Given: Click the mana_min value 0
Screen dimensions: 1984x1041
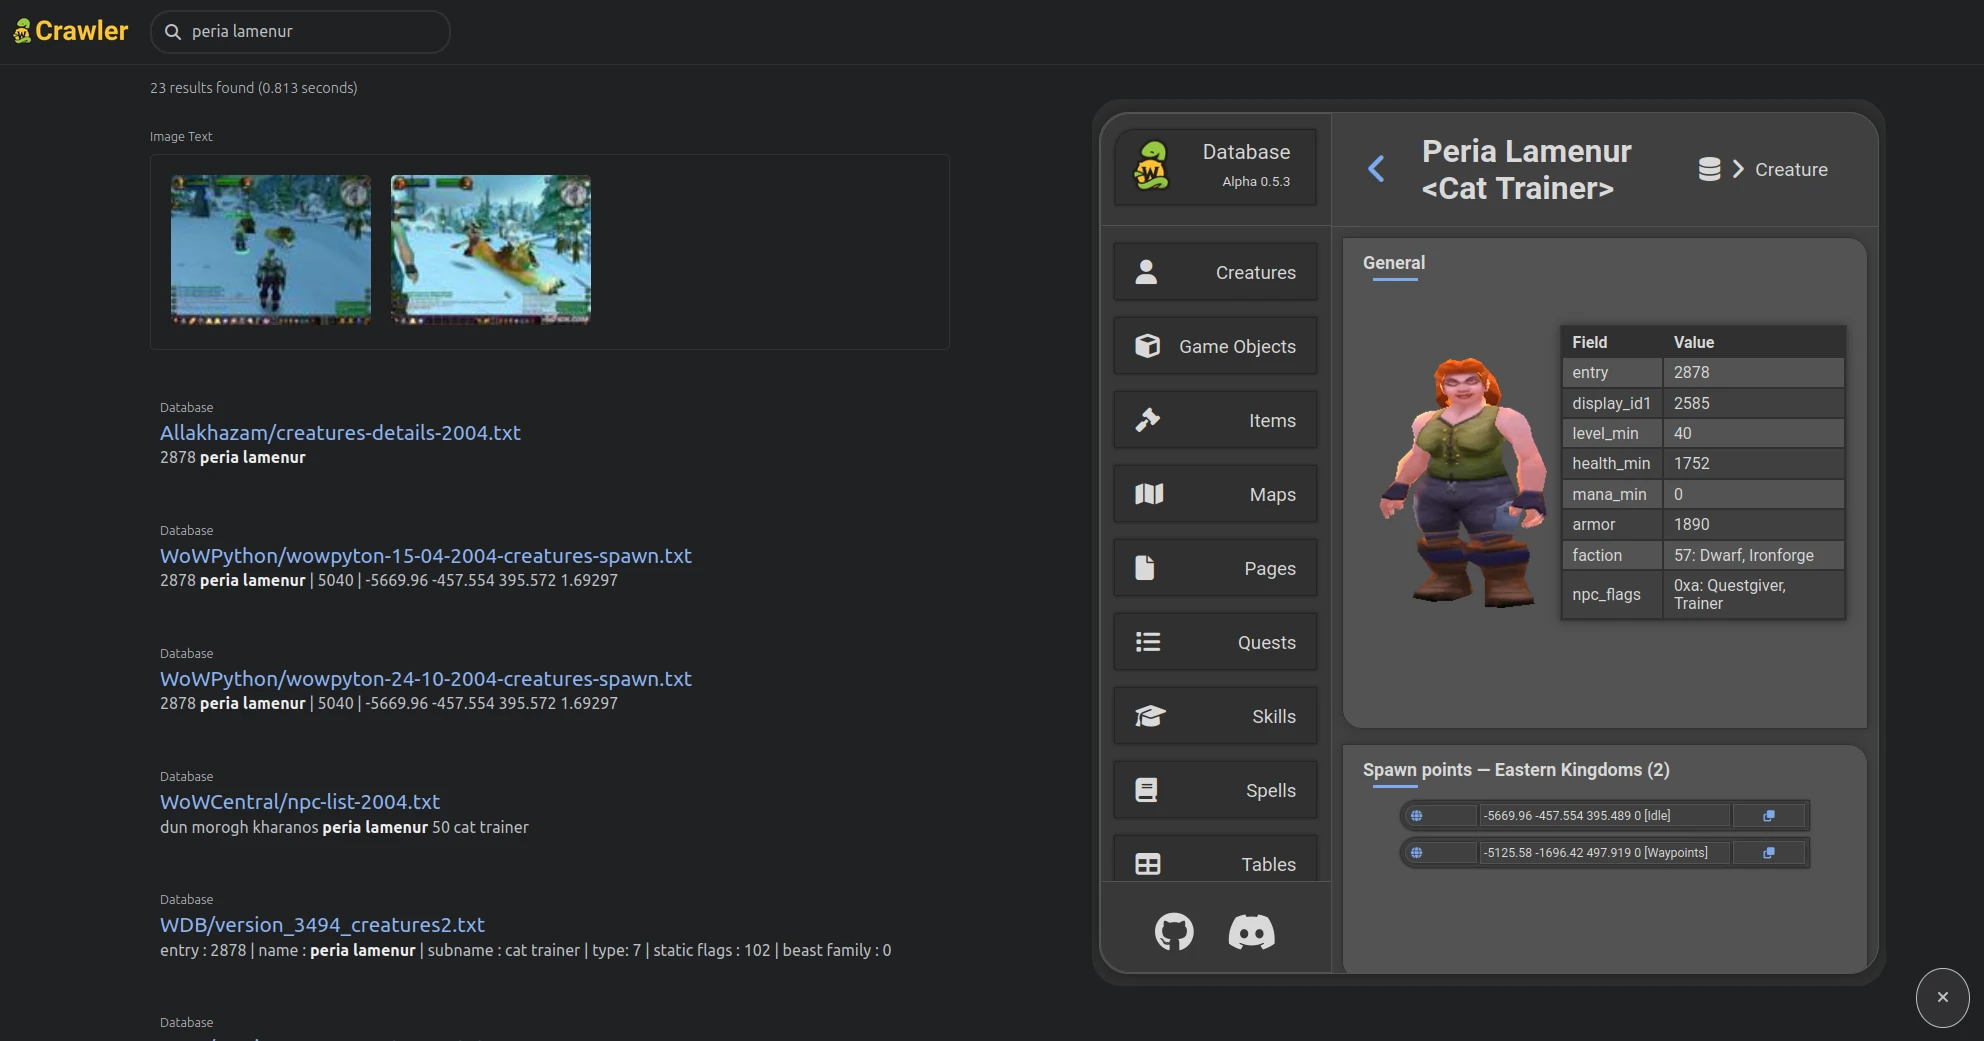Looking at the screenshot, I should coord(1753,494).
